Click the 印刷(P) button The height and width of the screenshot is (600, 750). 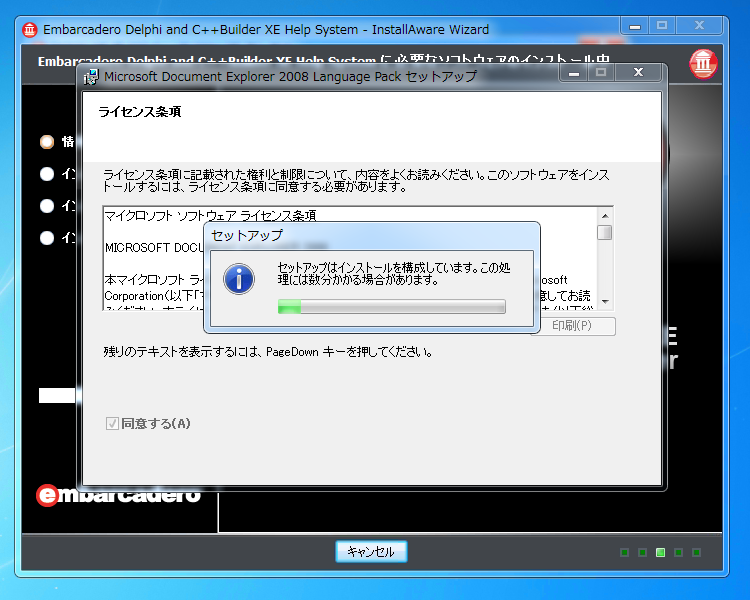click(x=573, y=326)
